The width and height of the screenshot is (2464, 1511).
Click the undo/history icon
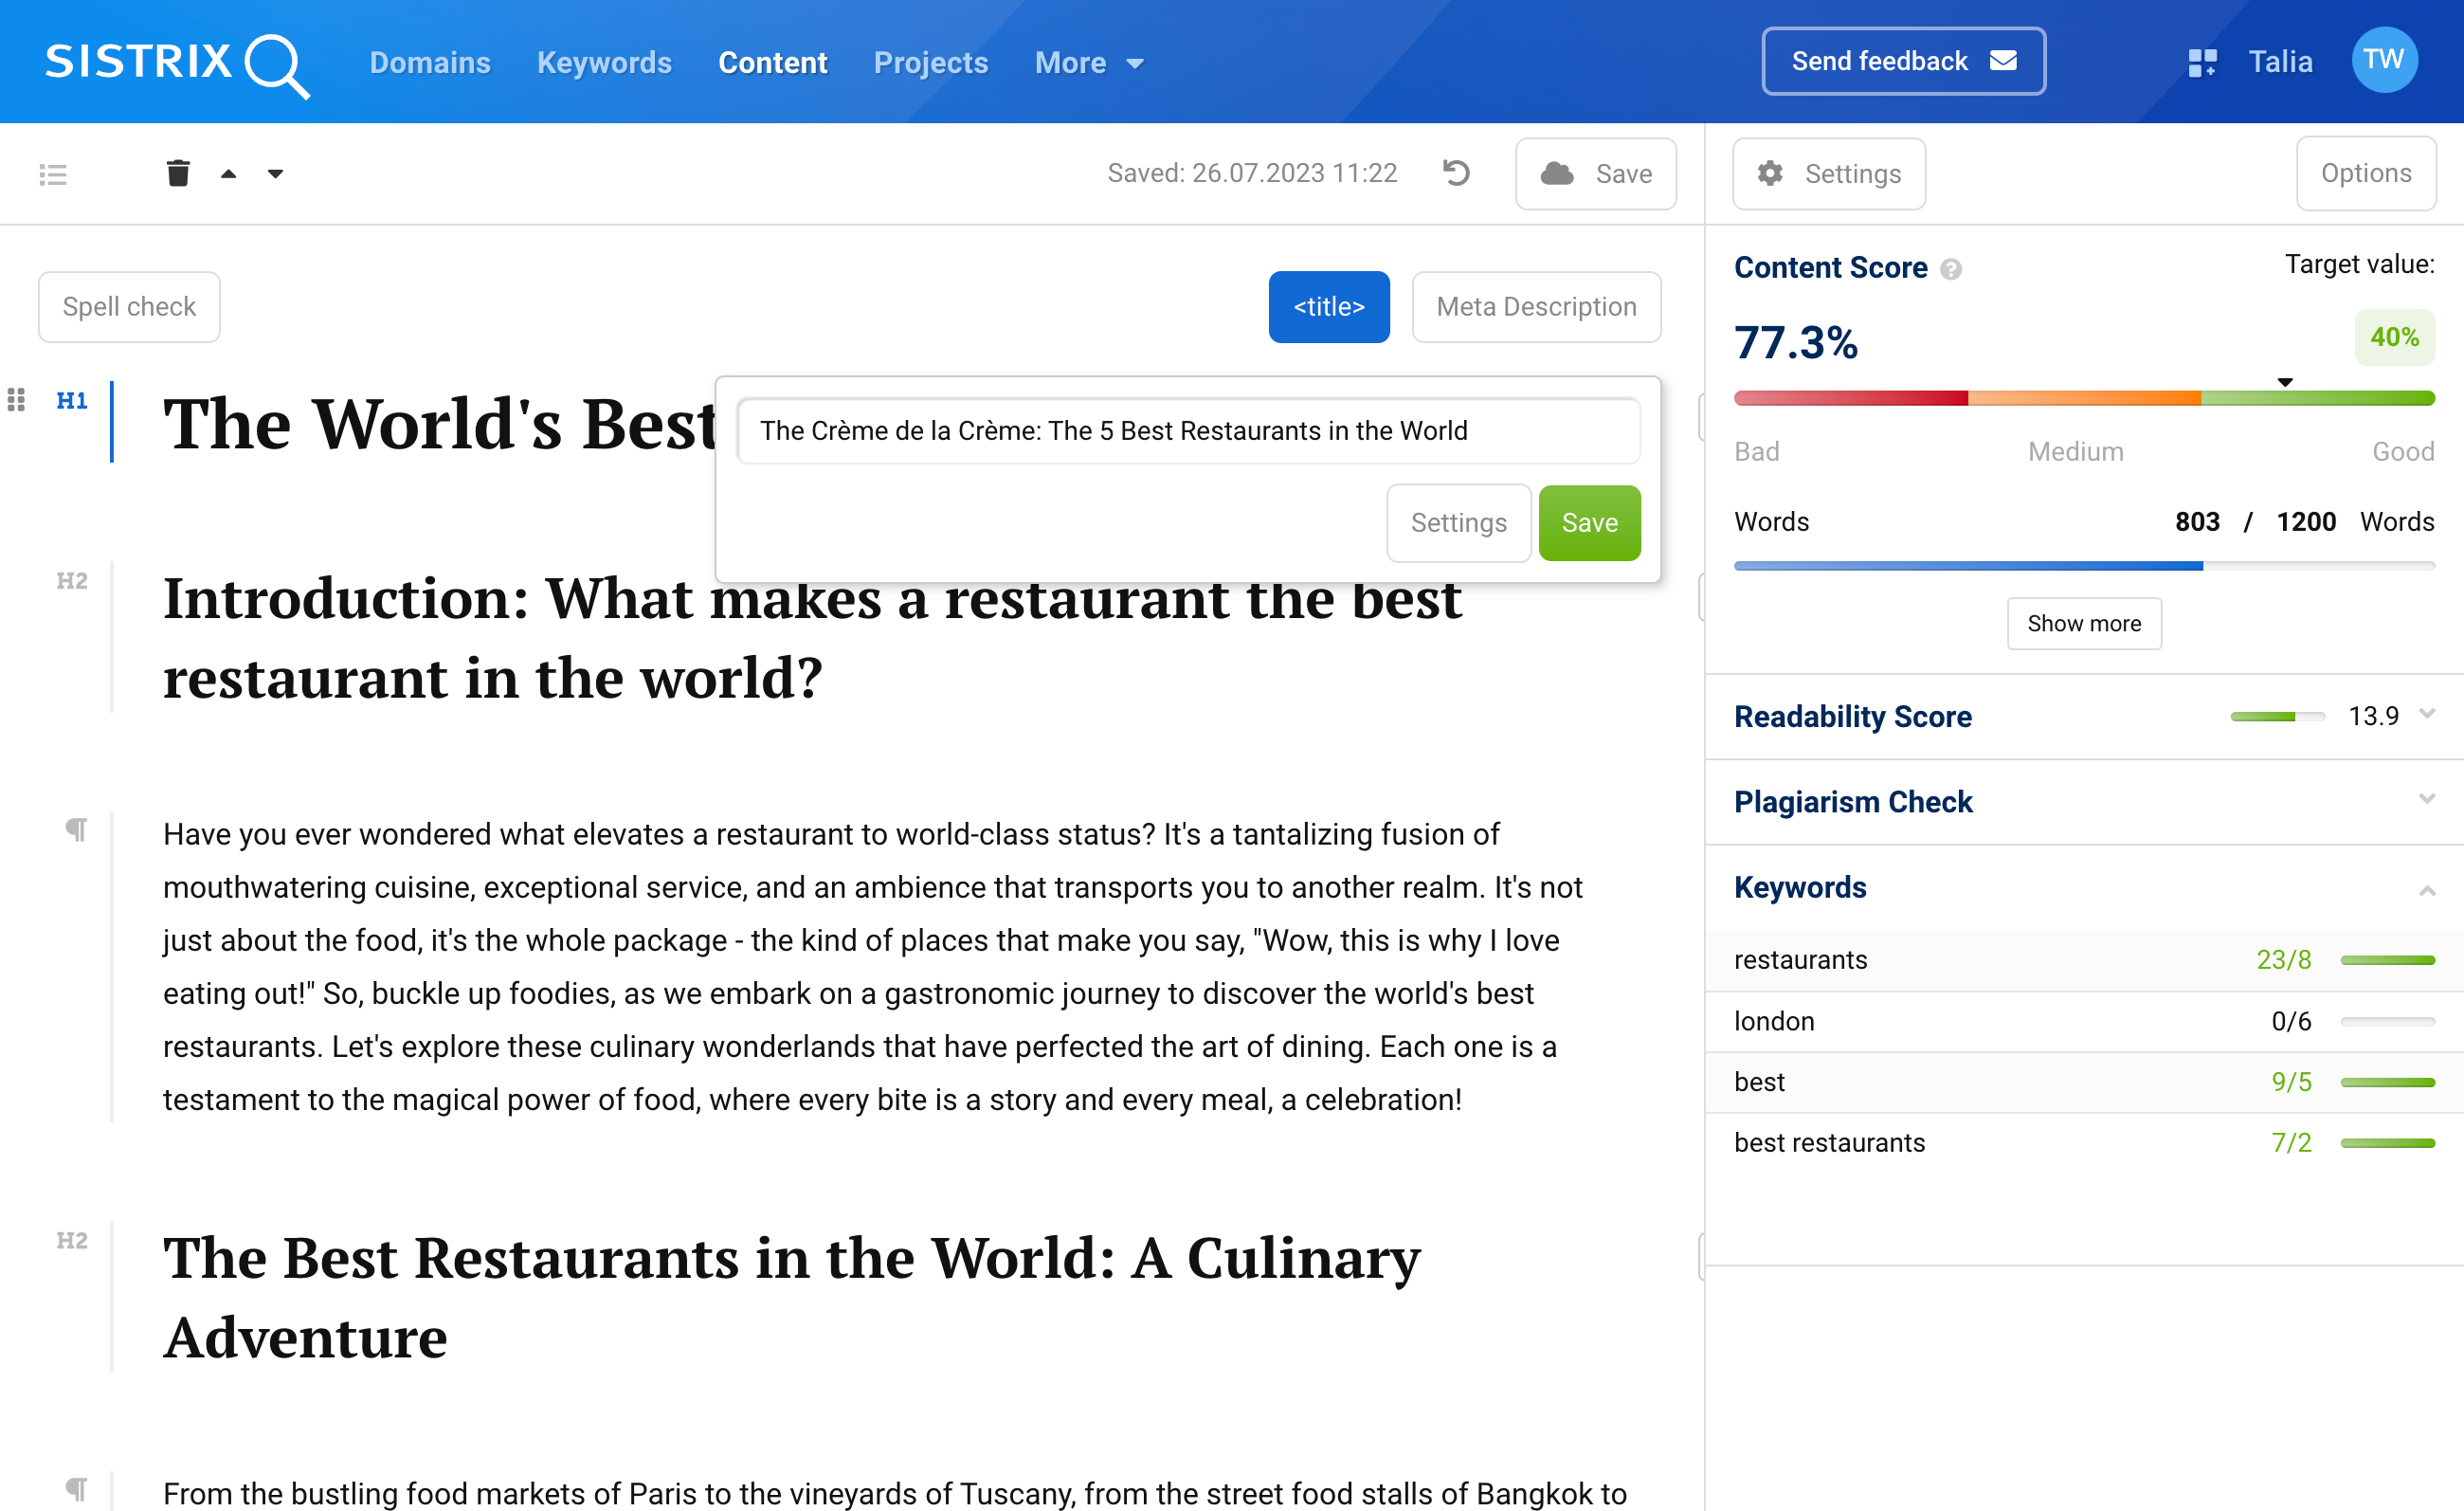coord(1458,171)
